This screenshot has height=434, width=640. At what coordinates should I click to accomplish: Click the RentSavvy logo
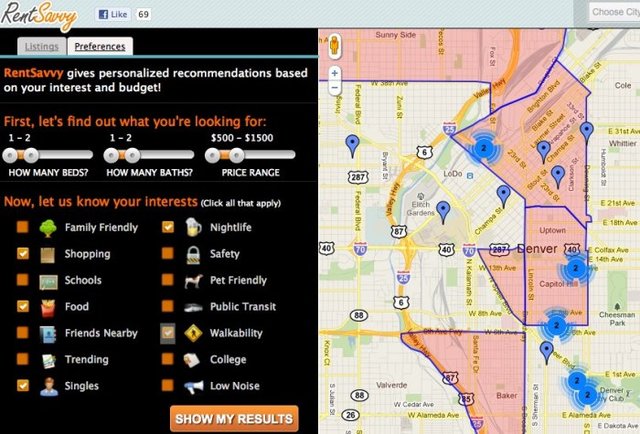pyautogui.click(x=39, y=16)
